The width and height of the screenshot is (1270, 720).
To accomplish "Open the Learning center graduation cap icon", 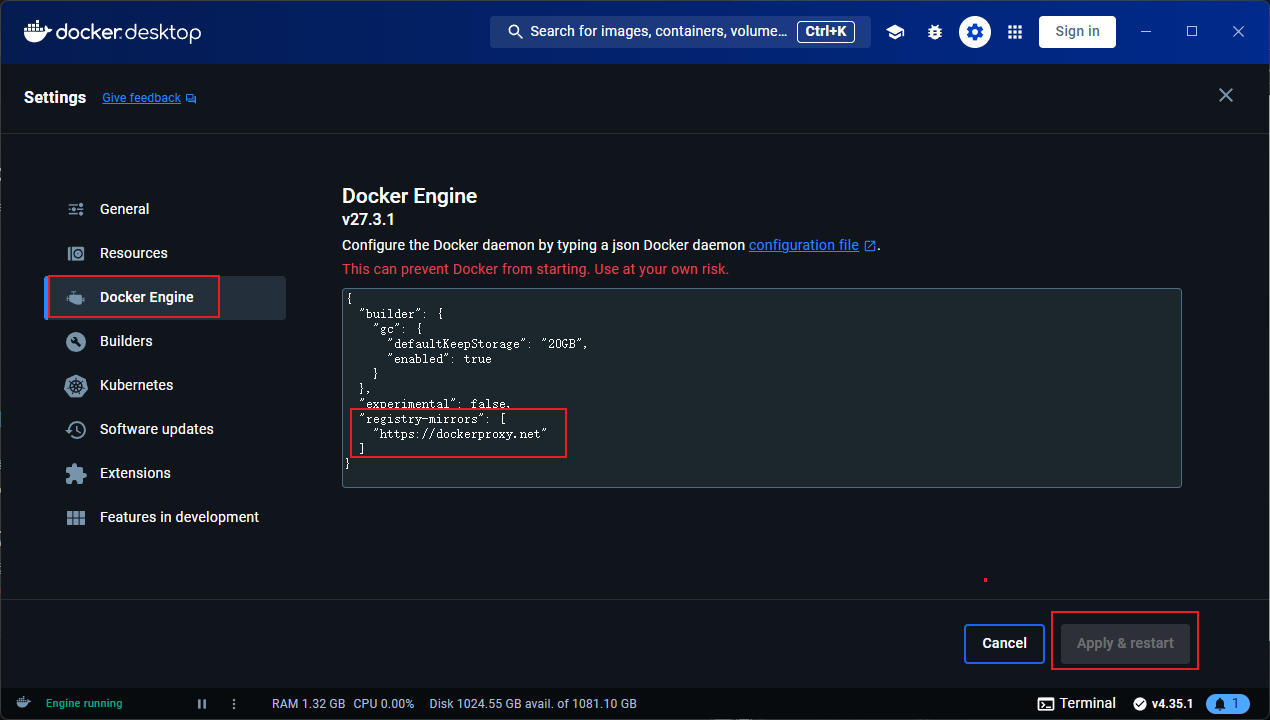I will click(895, 32).
